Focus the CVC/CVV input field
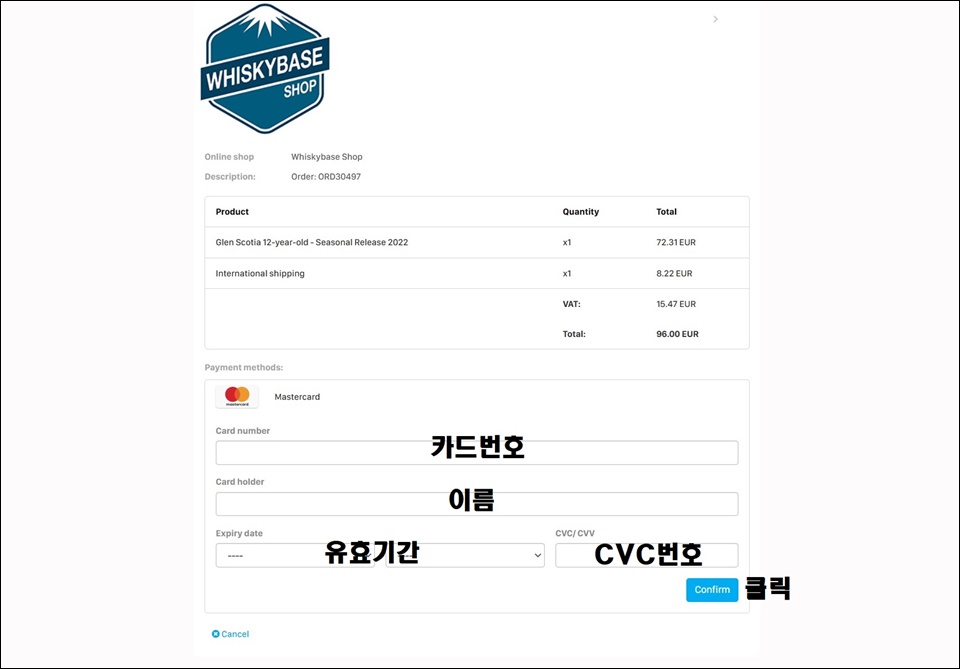960x669 pixels. (647, 555)
